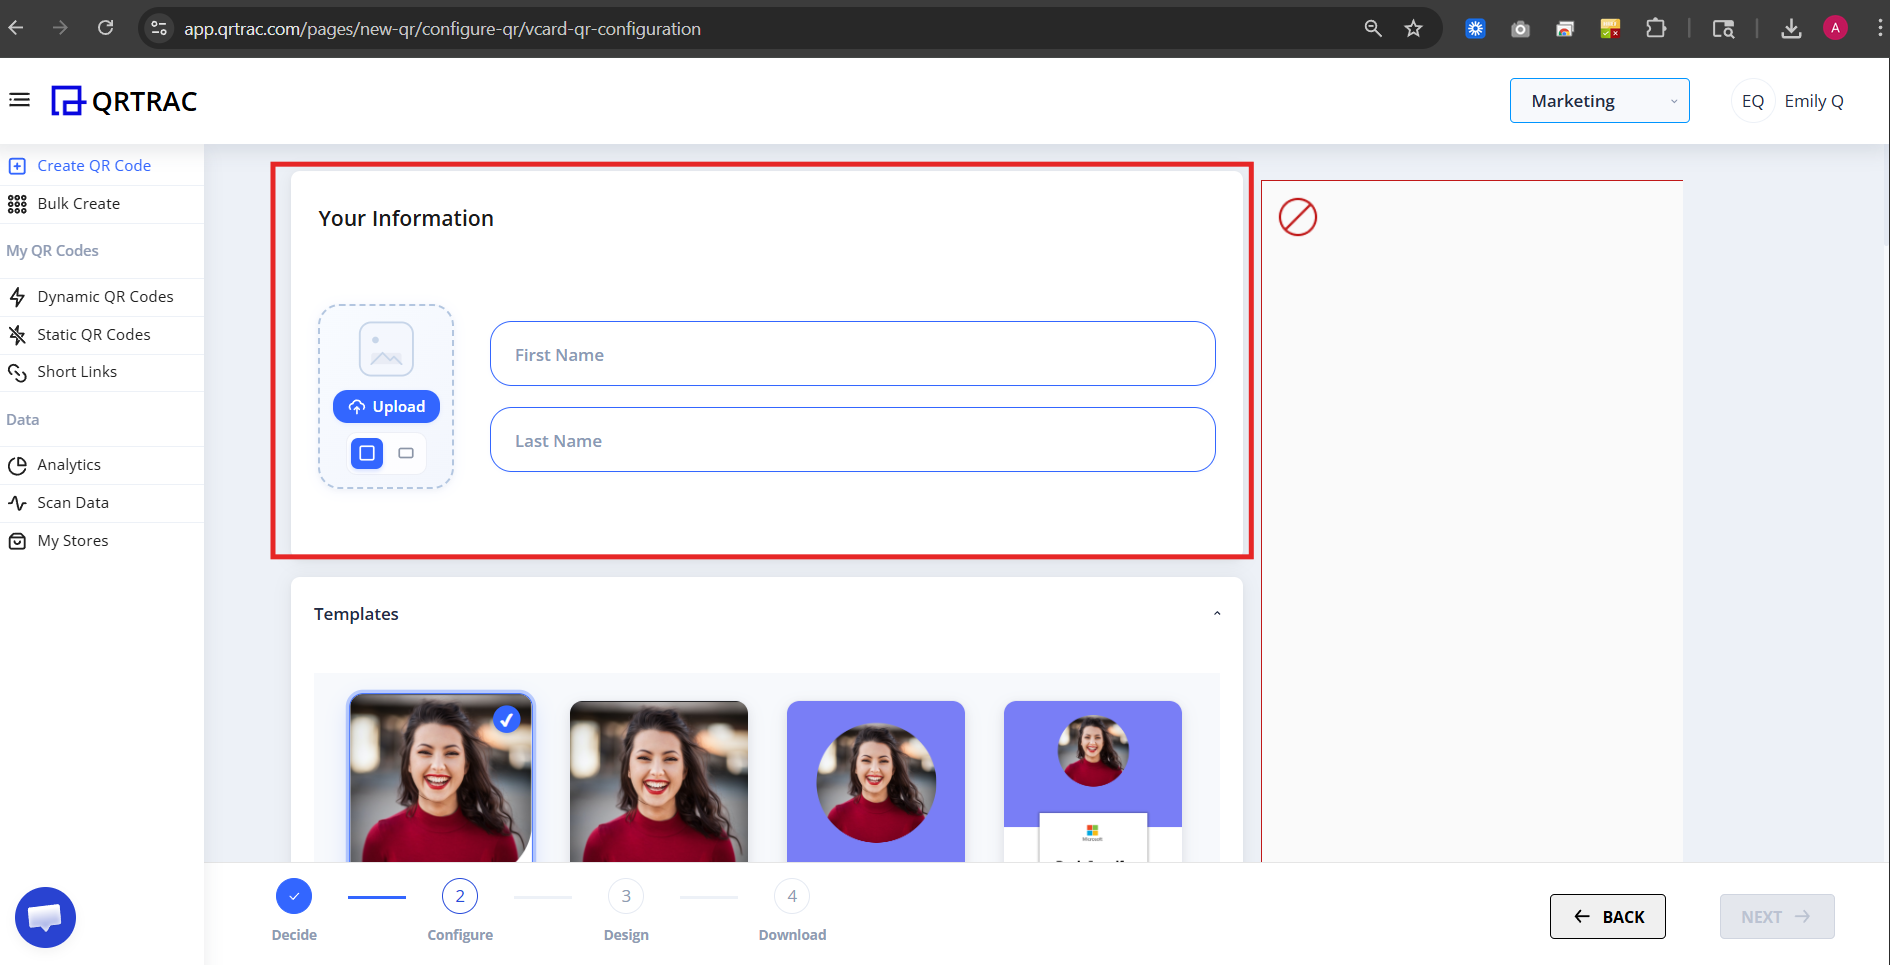Screen dimensions: 1890x965
Task: Open Chrome's three-dot browser menu
Action: [1879, 28]
